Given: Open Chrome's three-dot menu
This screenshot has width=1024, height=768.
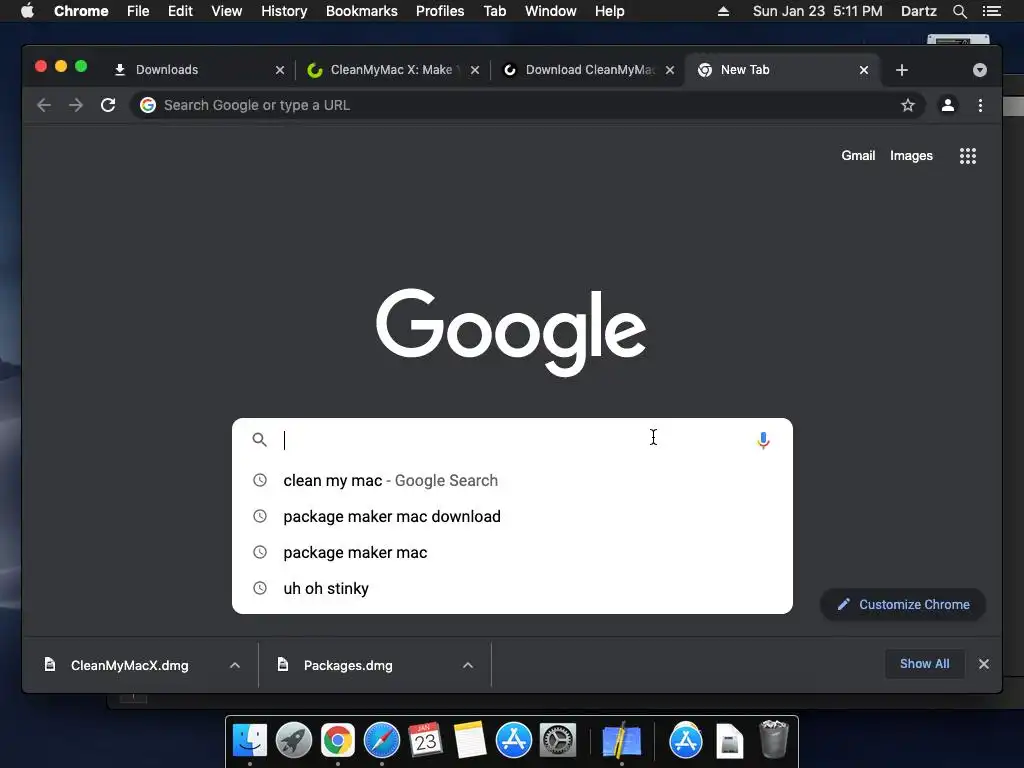Looking at the screenshot, I should (x=980, y=105).
